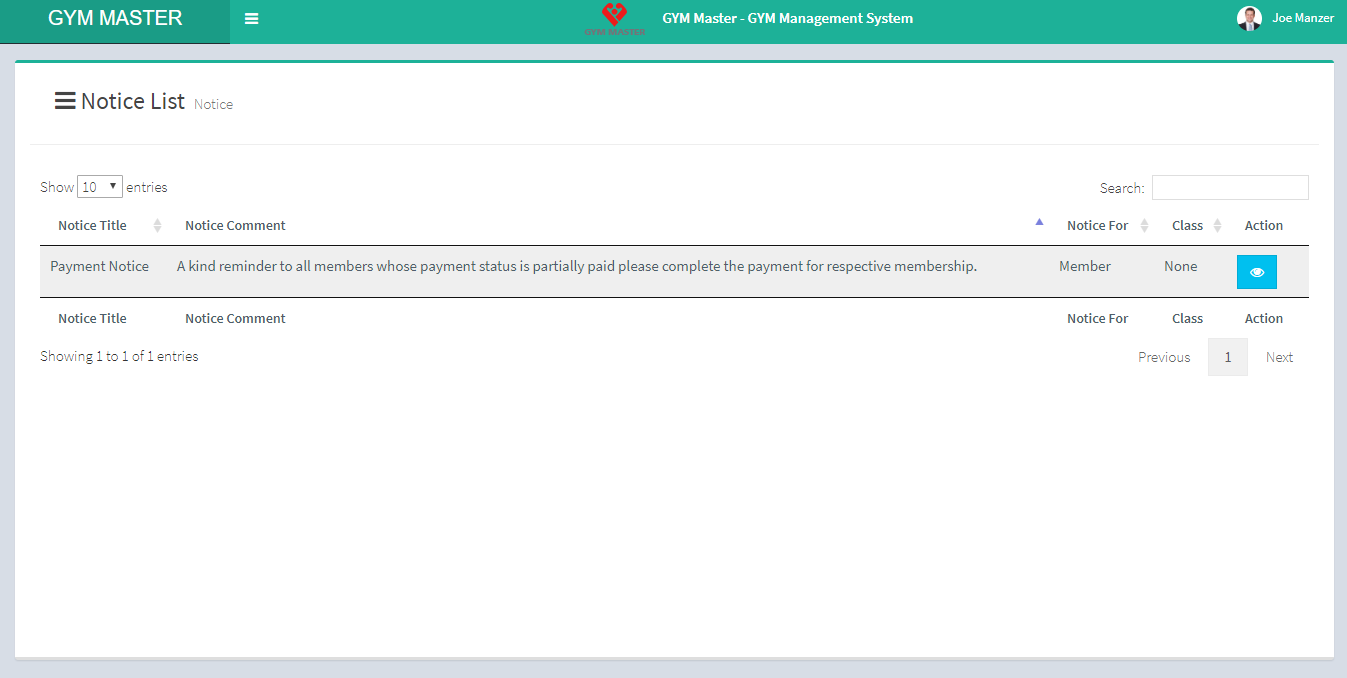Screen dimensions: 1347x678
Task: Click the Search input field
Action: coord(1229,187)
